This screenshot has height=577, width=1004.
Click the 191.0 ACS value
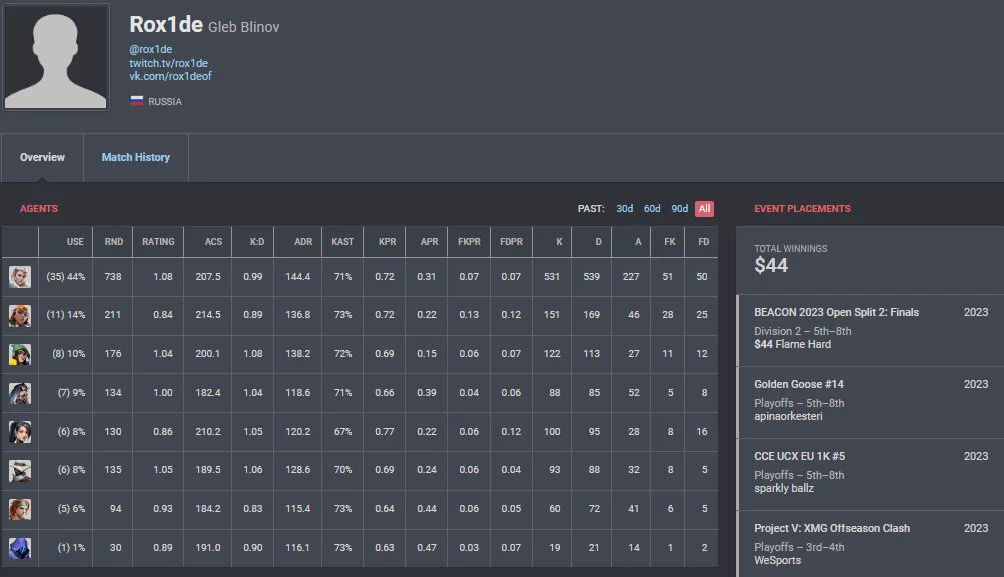tap(208, 548)
